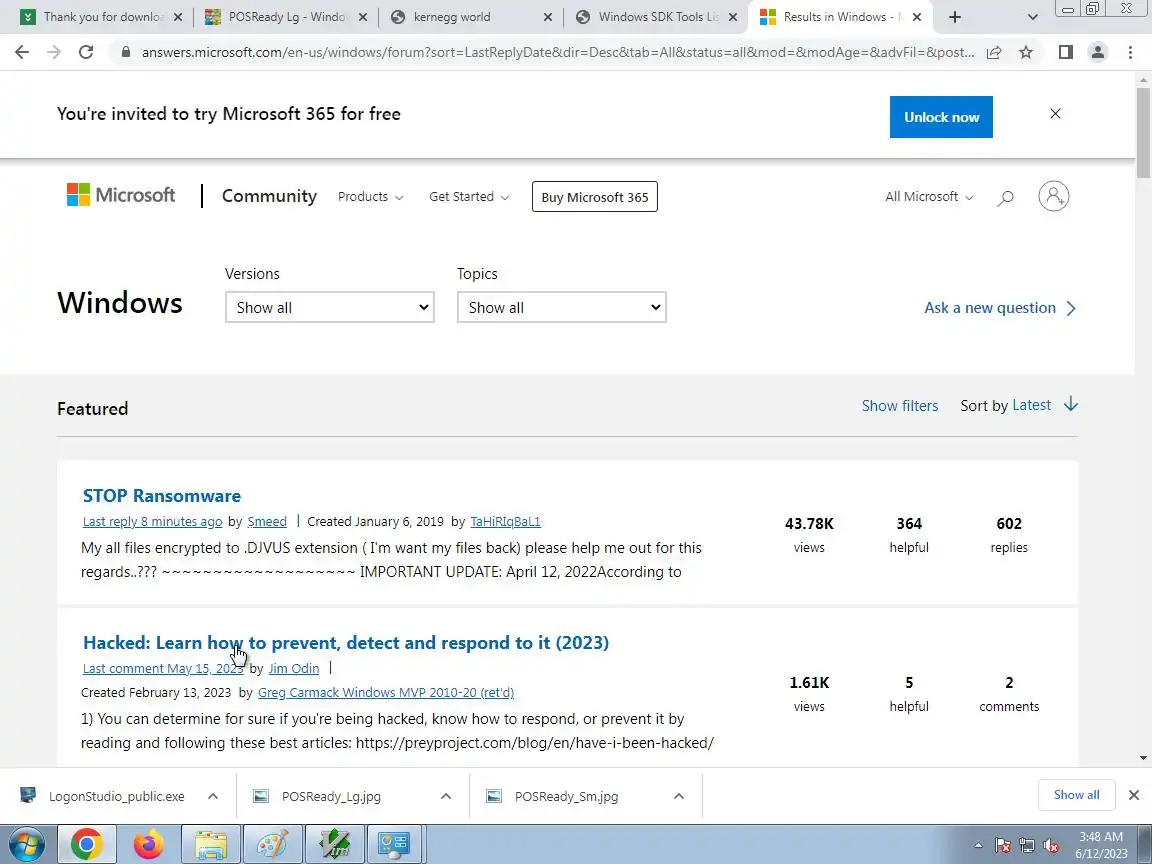Open a new tab with plus button
This screenshot has height=864, width=1152.
(954, 17)
